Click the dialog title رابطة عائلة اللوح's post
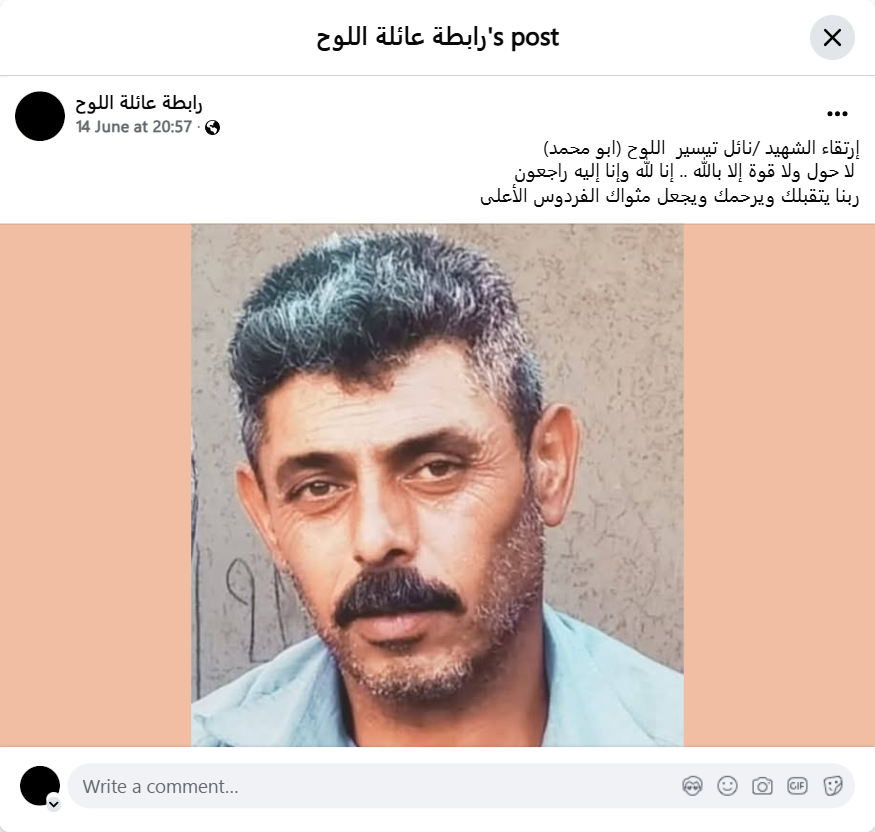Image resolution: width=875 pixels, height=832 pixels. (x=438, y=37)
